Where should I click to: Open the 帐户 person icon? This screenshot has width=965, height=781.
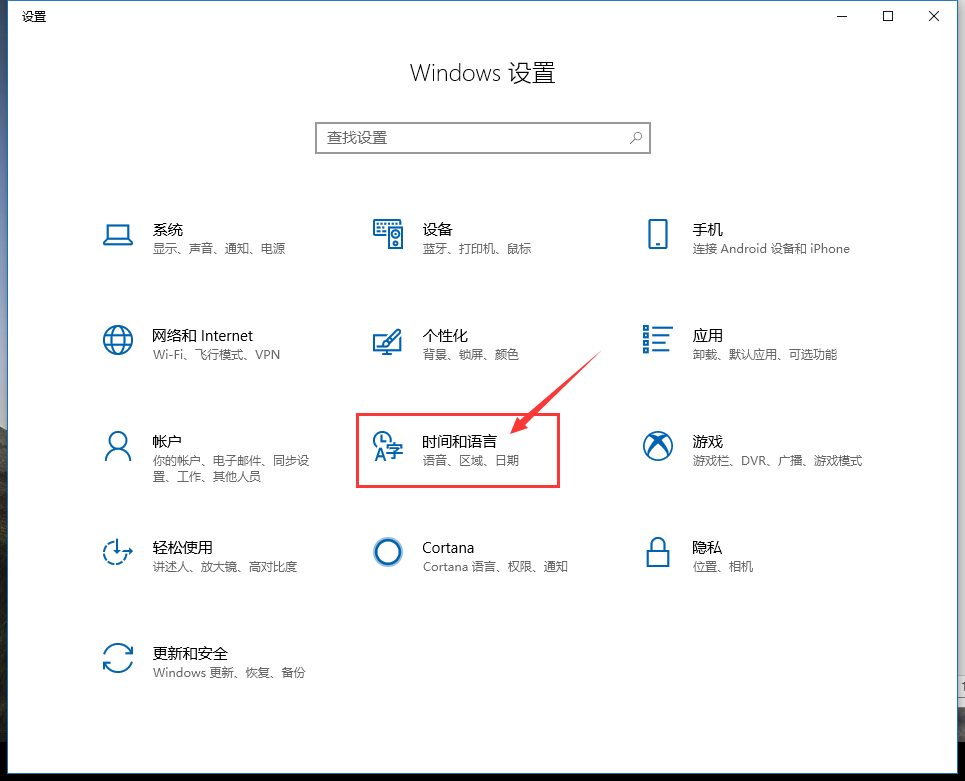coord(118,446)
